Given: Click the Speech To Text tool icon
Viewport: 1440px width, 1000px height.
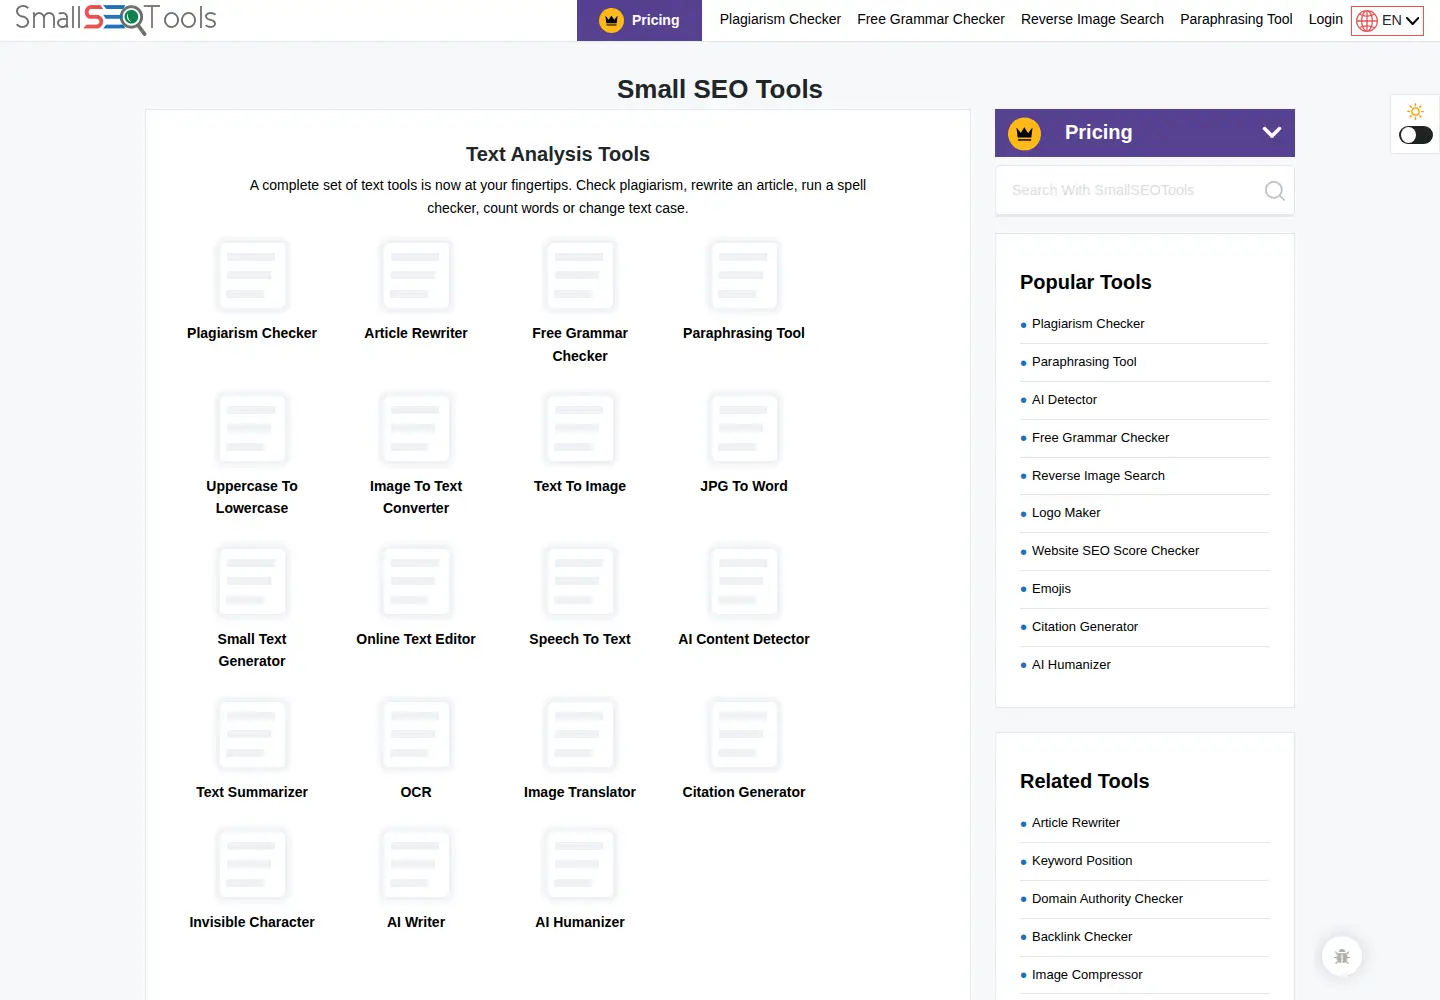Looking at the screenshot, I should (x=580, y=581).
